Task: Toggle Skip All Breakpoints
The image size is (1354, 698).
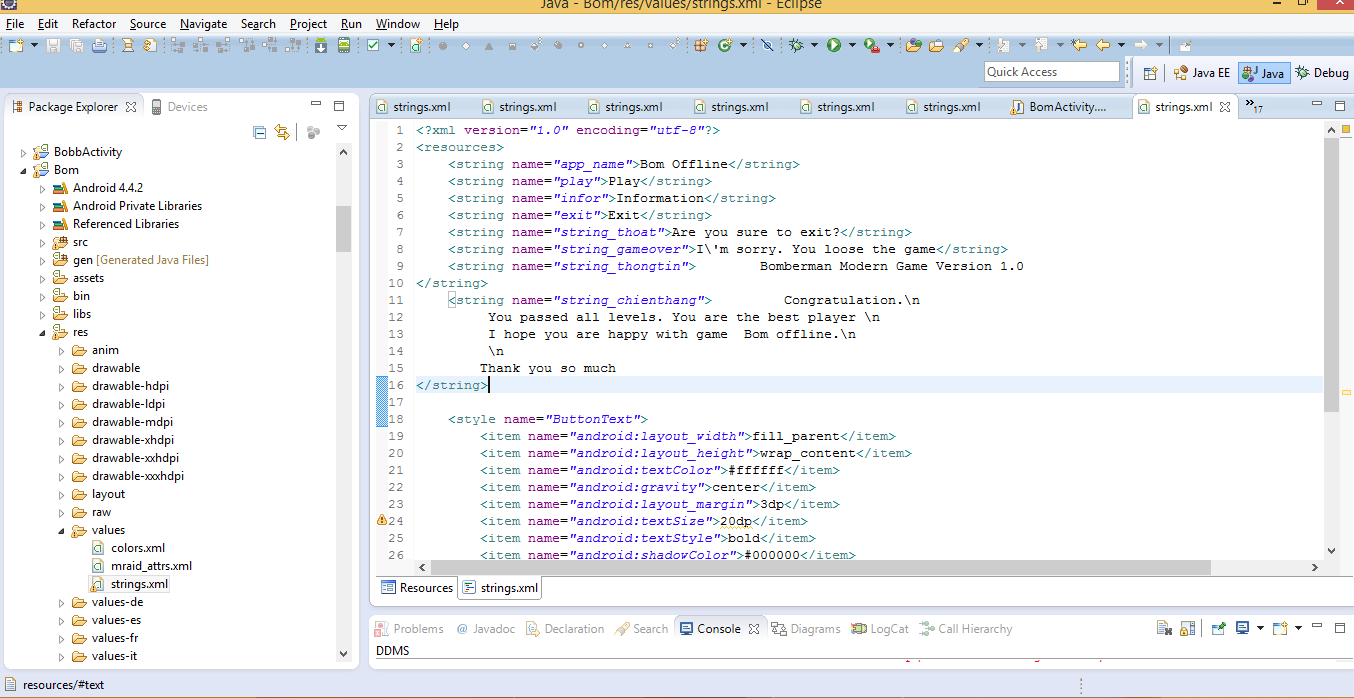Action: click(767, 45)
